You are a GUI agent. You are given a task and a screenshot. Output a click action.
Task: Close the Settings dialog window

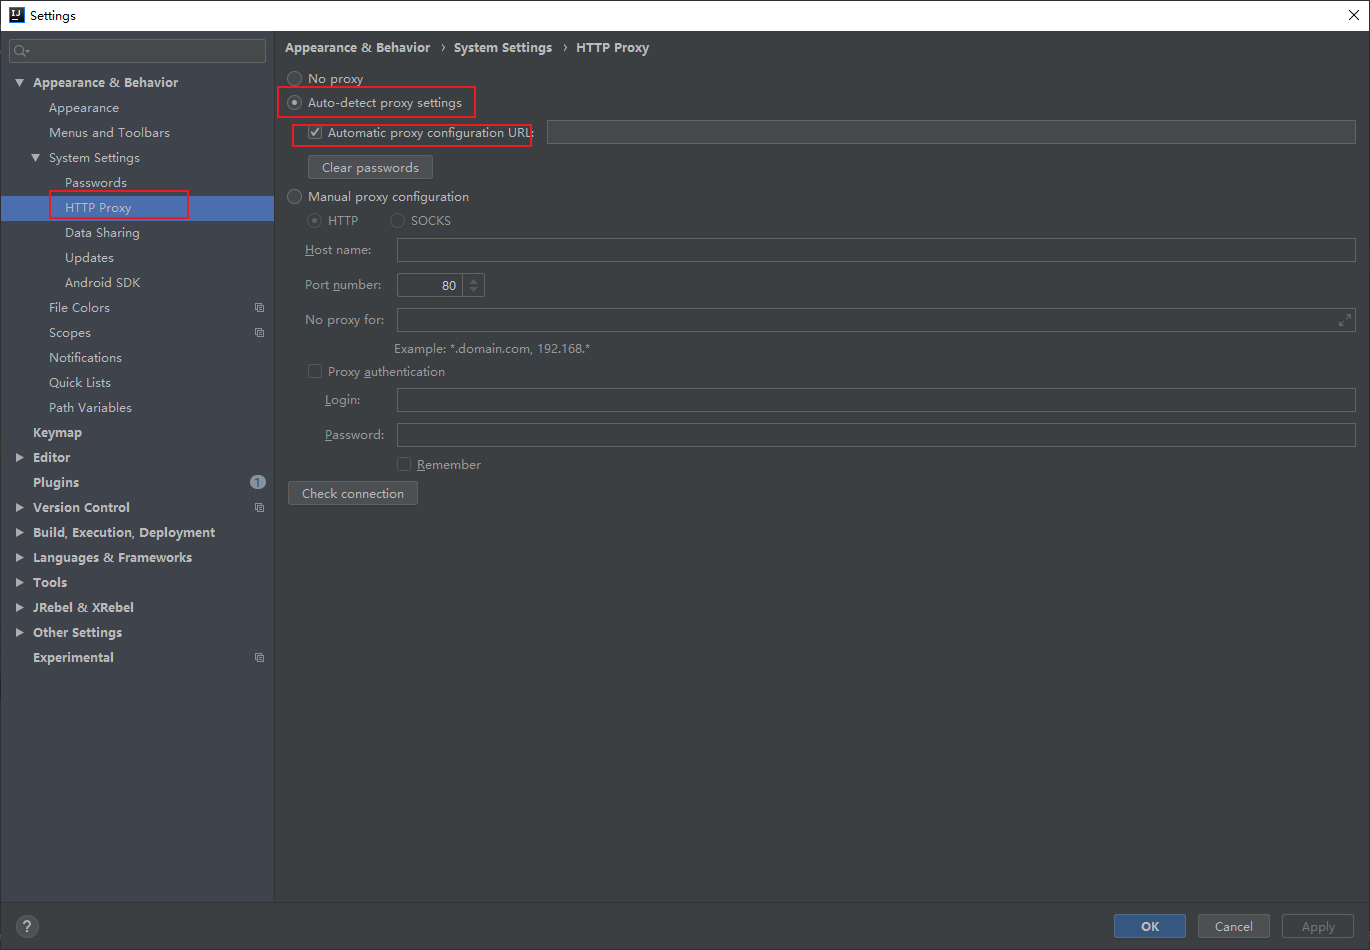(x=1353, y=15)
